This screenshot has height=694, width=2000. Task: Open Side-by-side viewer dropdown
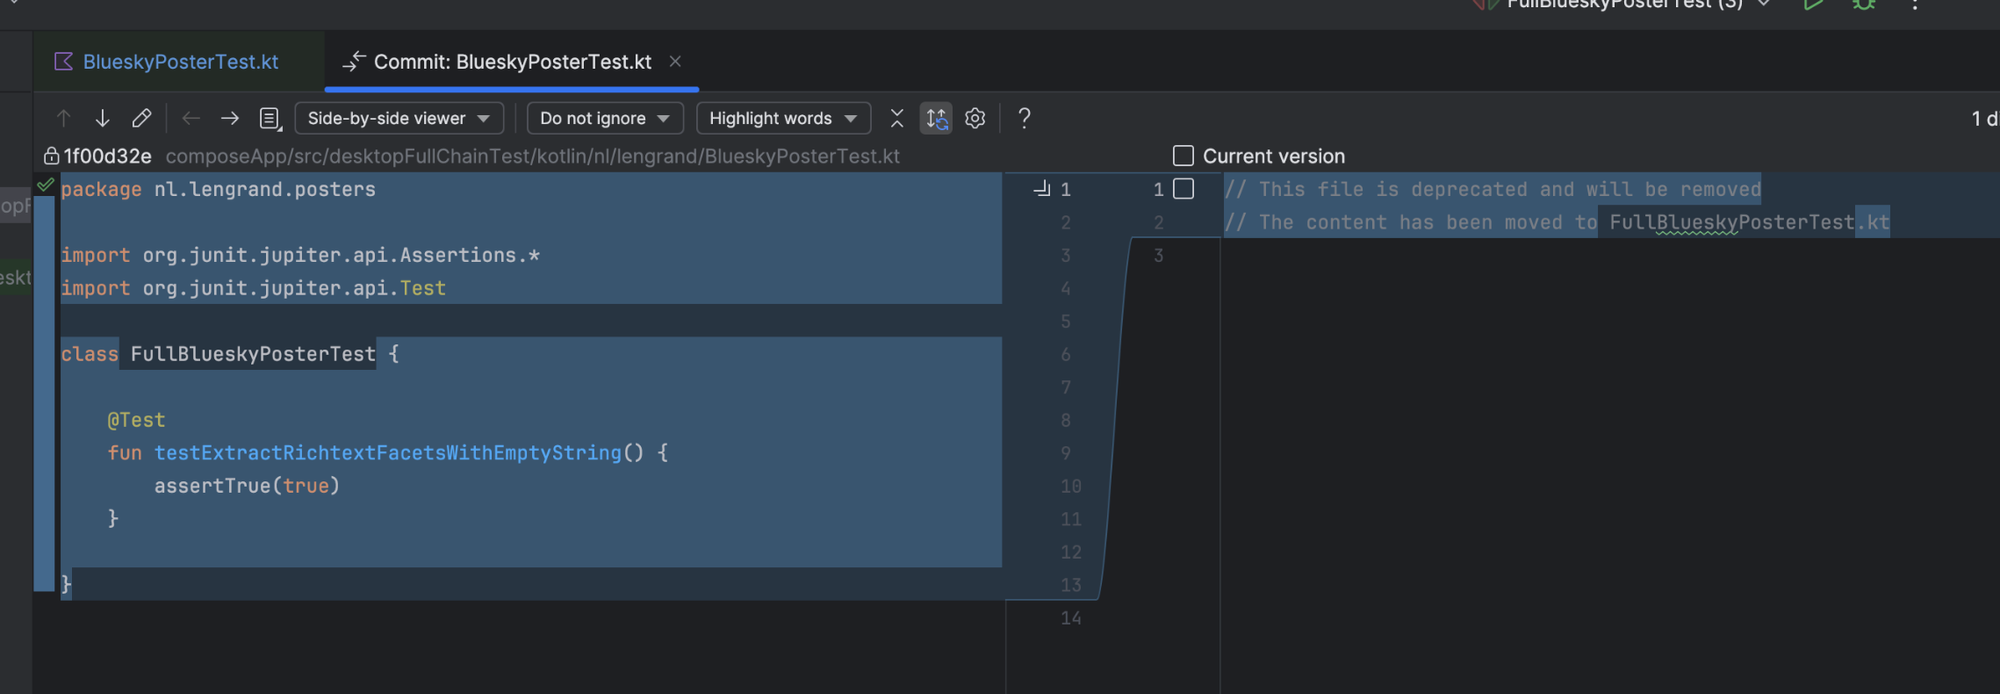tap(398, 118)
